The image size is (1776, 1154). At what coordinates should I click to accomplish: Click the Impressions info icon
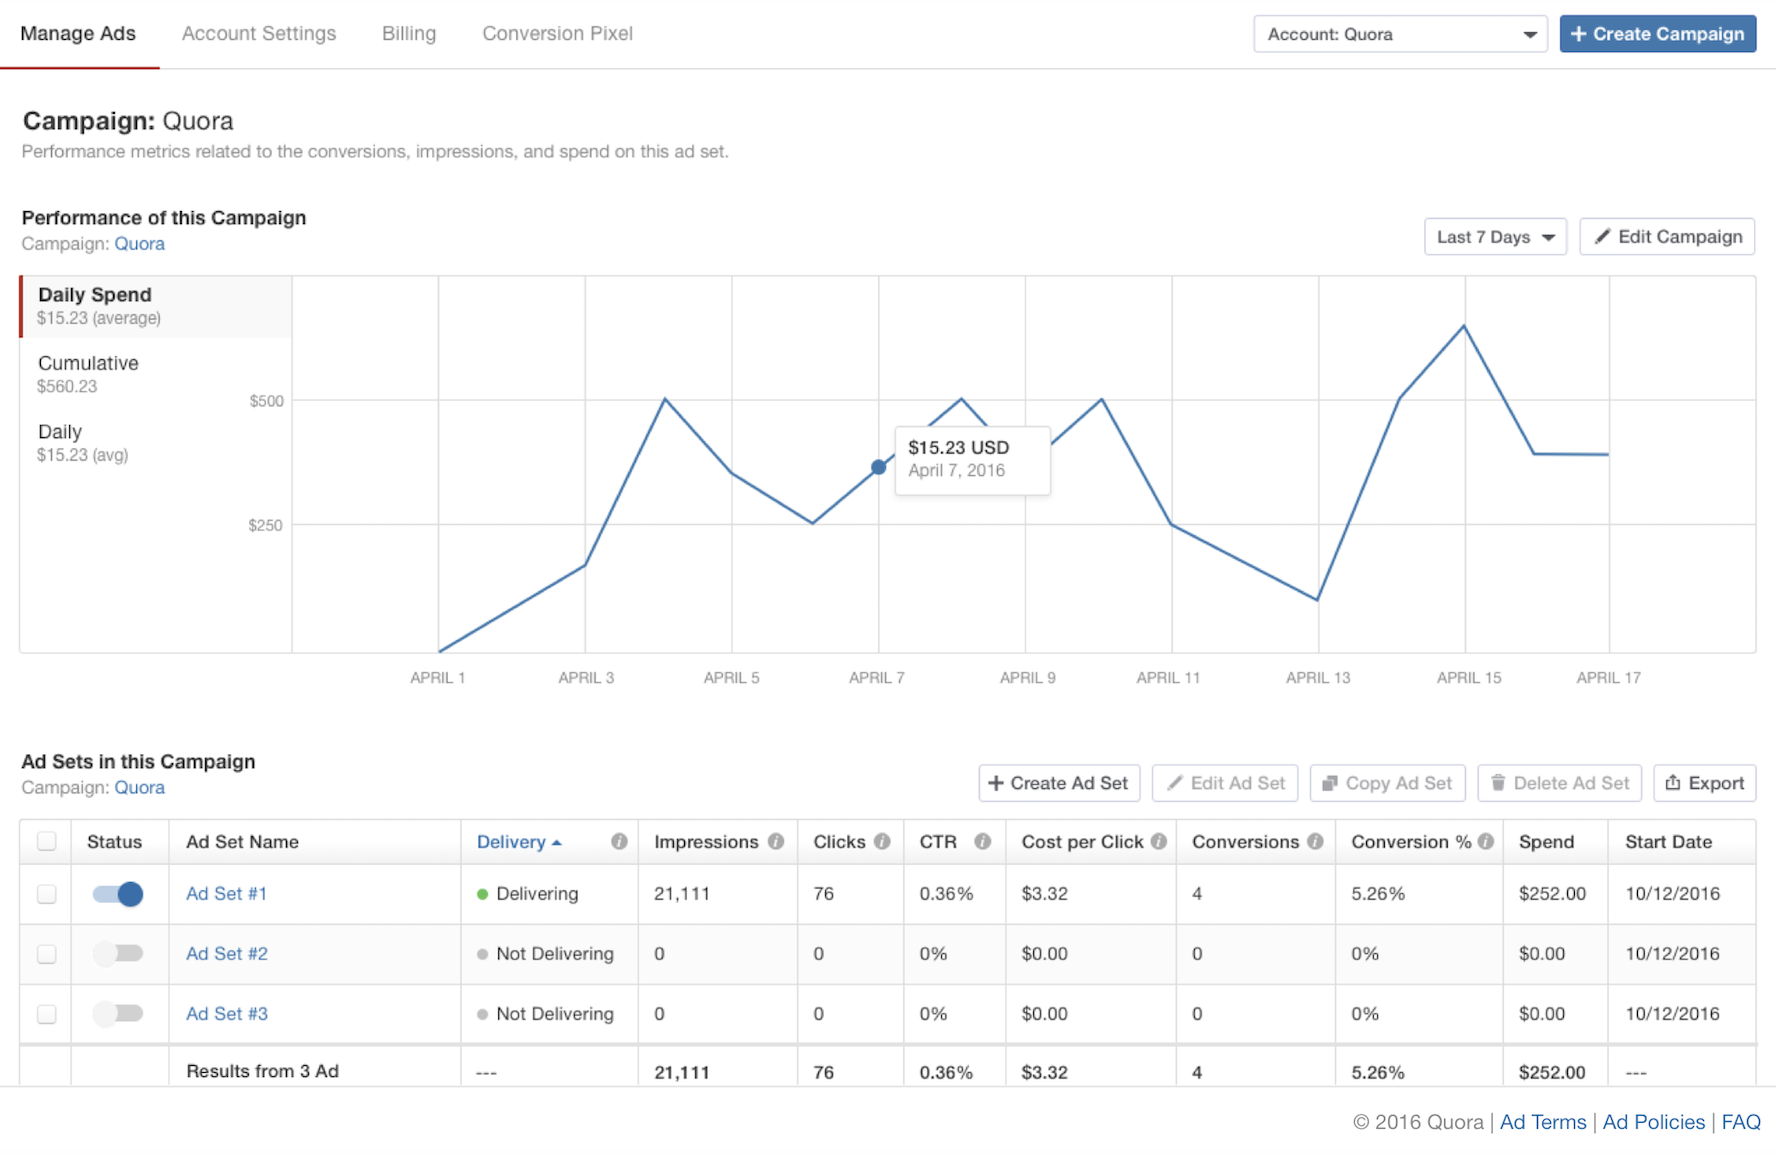pos(776,842)
